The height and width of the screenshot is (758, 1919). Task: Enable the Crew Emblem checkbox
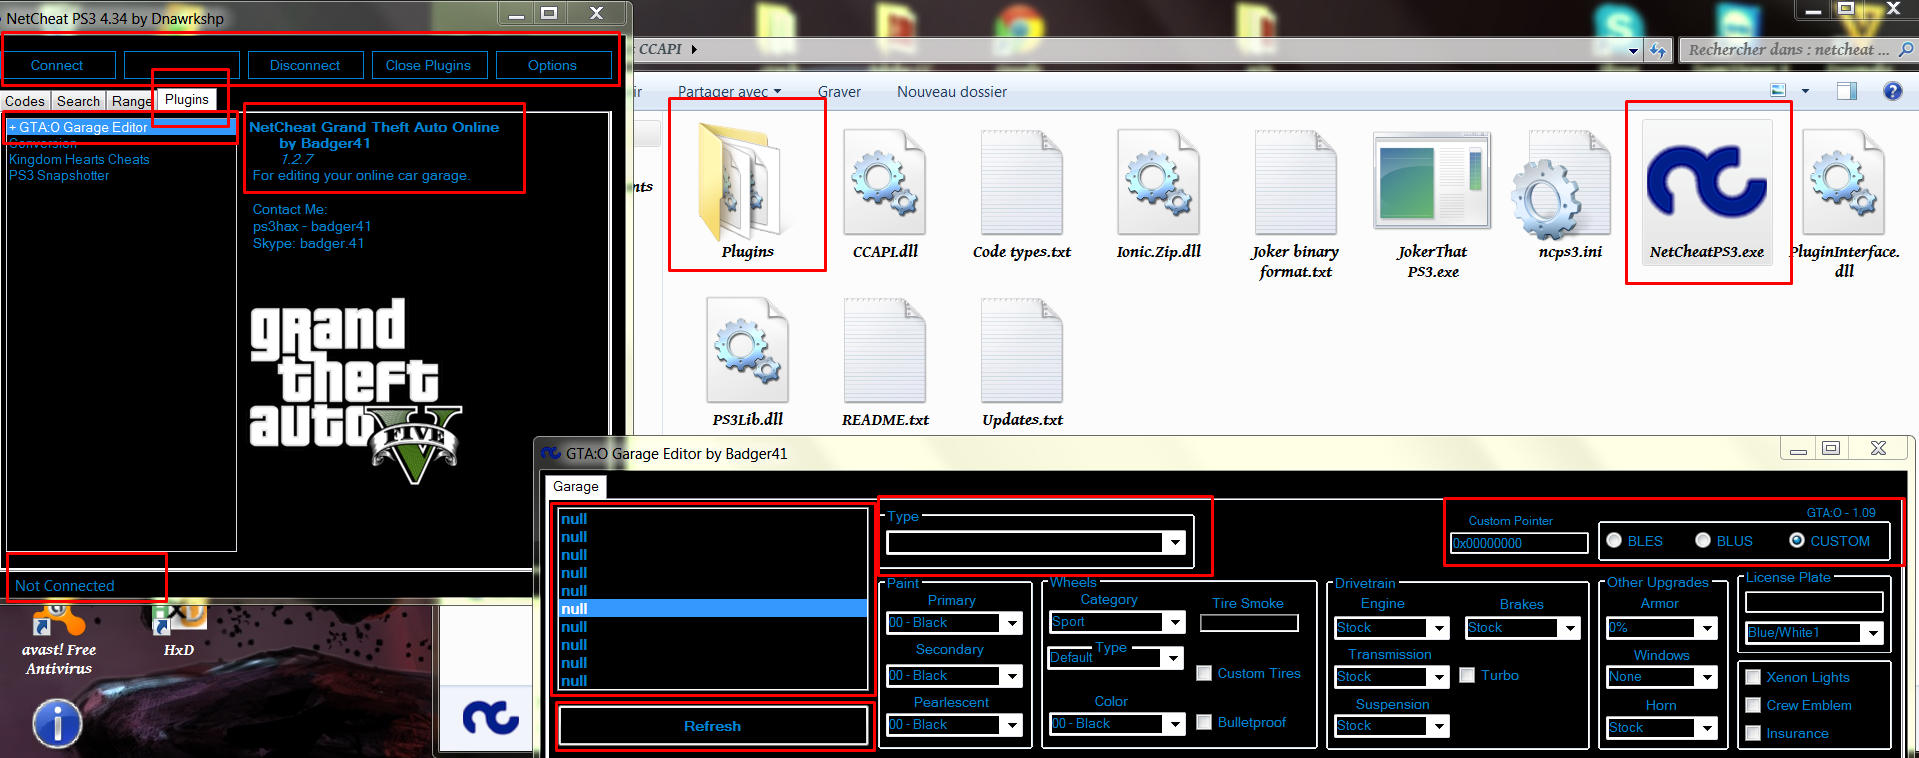pyautogui.click(x=1753, y=705)
